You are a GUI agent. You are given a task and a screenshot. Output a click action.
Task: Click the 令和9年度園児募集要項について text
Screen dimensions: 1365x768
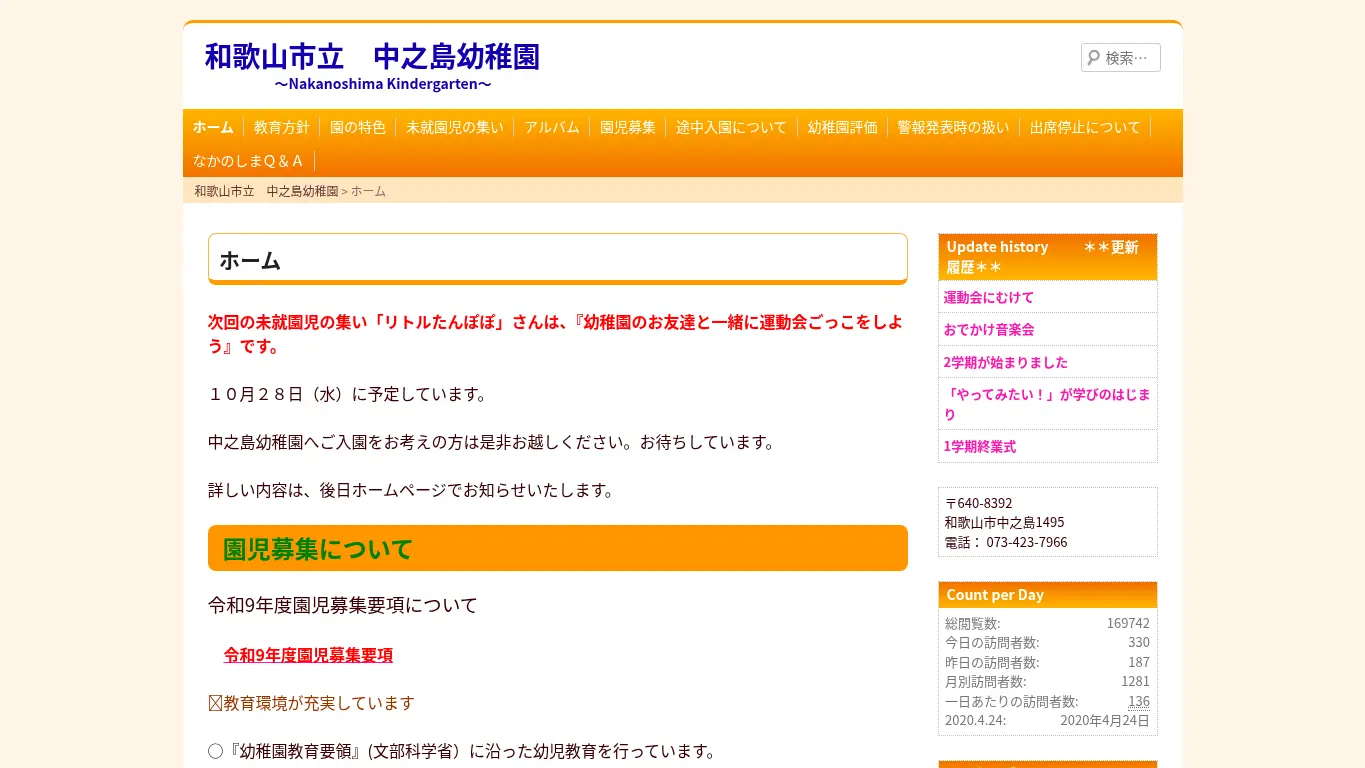click(x=343, y=605)
